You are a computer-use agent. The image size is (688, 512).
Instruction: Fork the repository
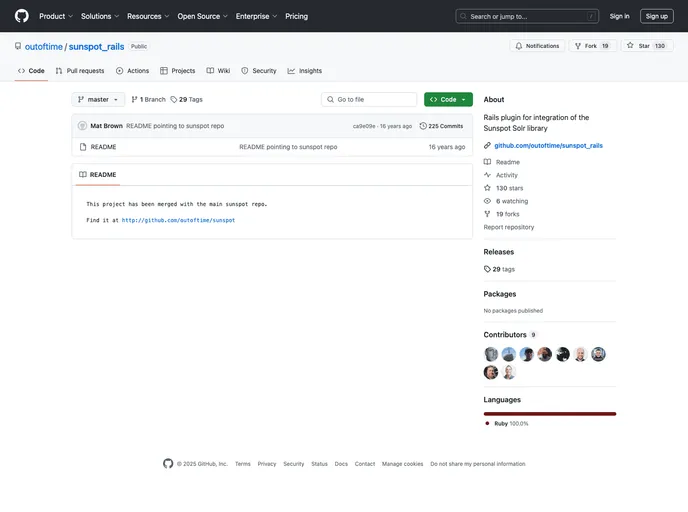(x=593, y=46)
